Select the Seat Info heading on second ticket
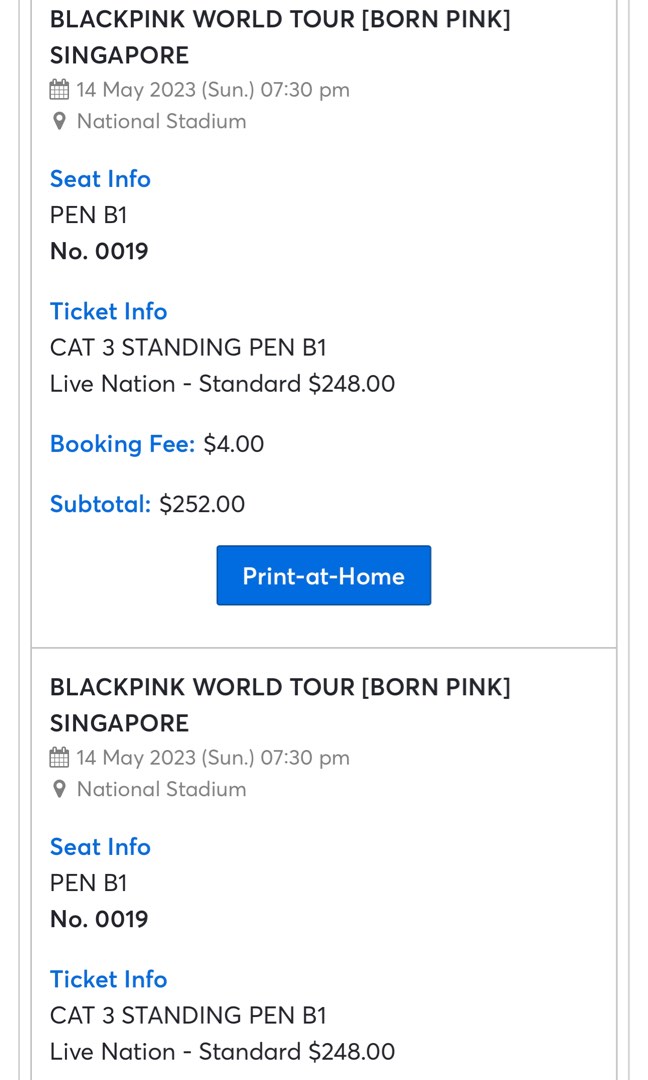 pyautogui.click(x=100, y=846)
